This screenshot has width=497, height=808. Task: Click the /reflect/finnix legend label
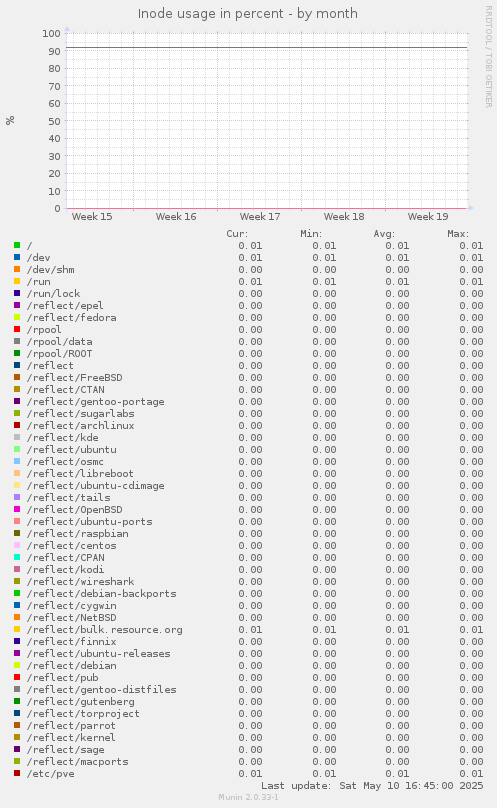click(x=72, y=642)
